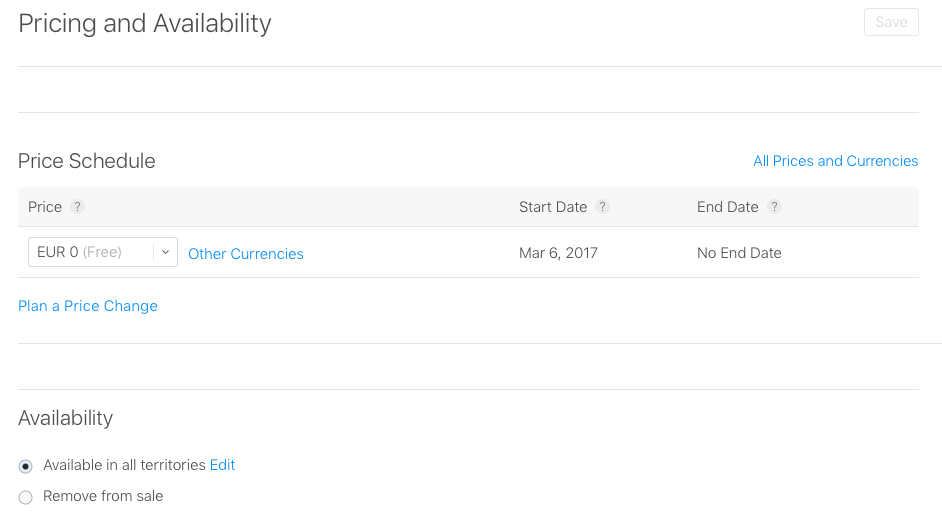
Task: Click the chevron arrow in price selector
Action: coord(165,252)
